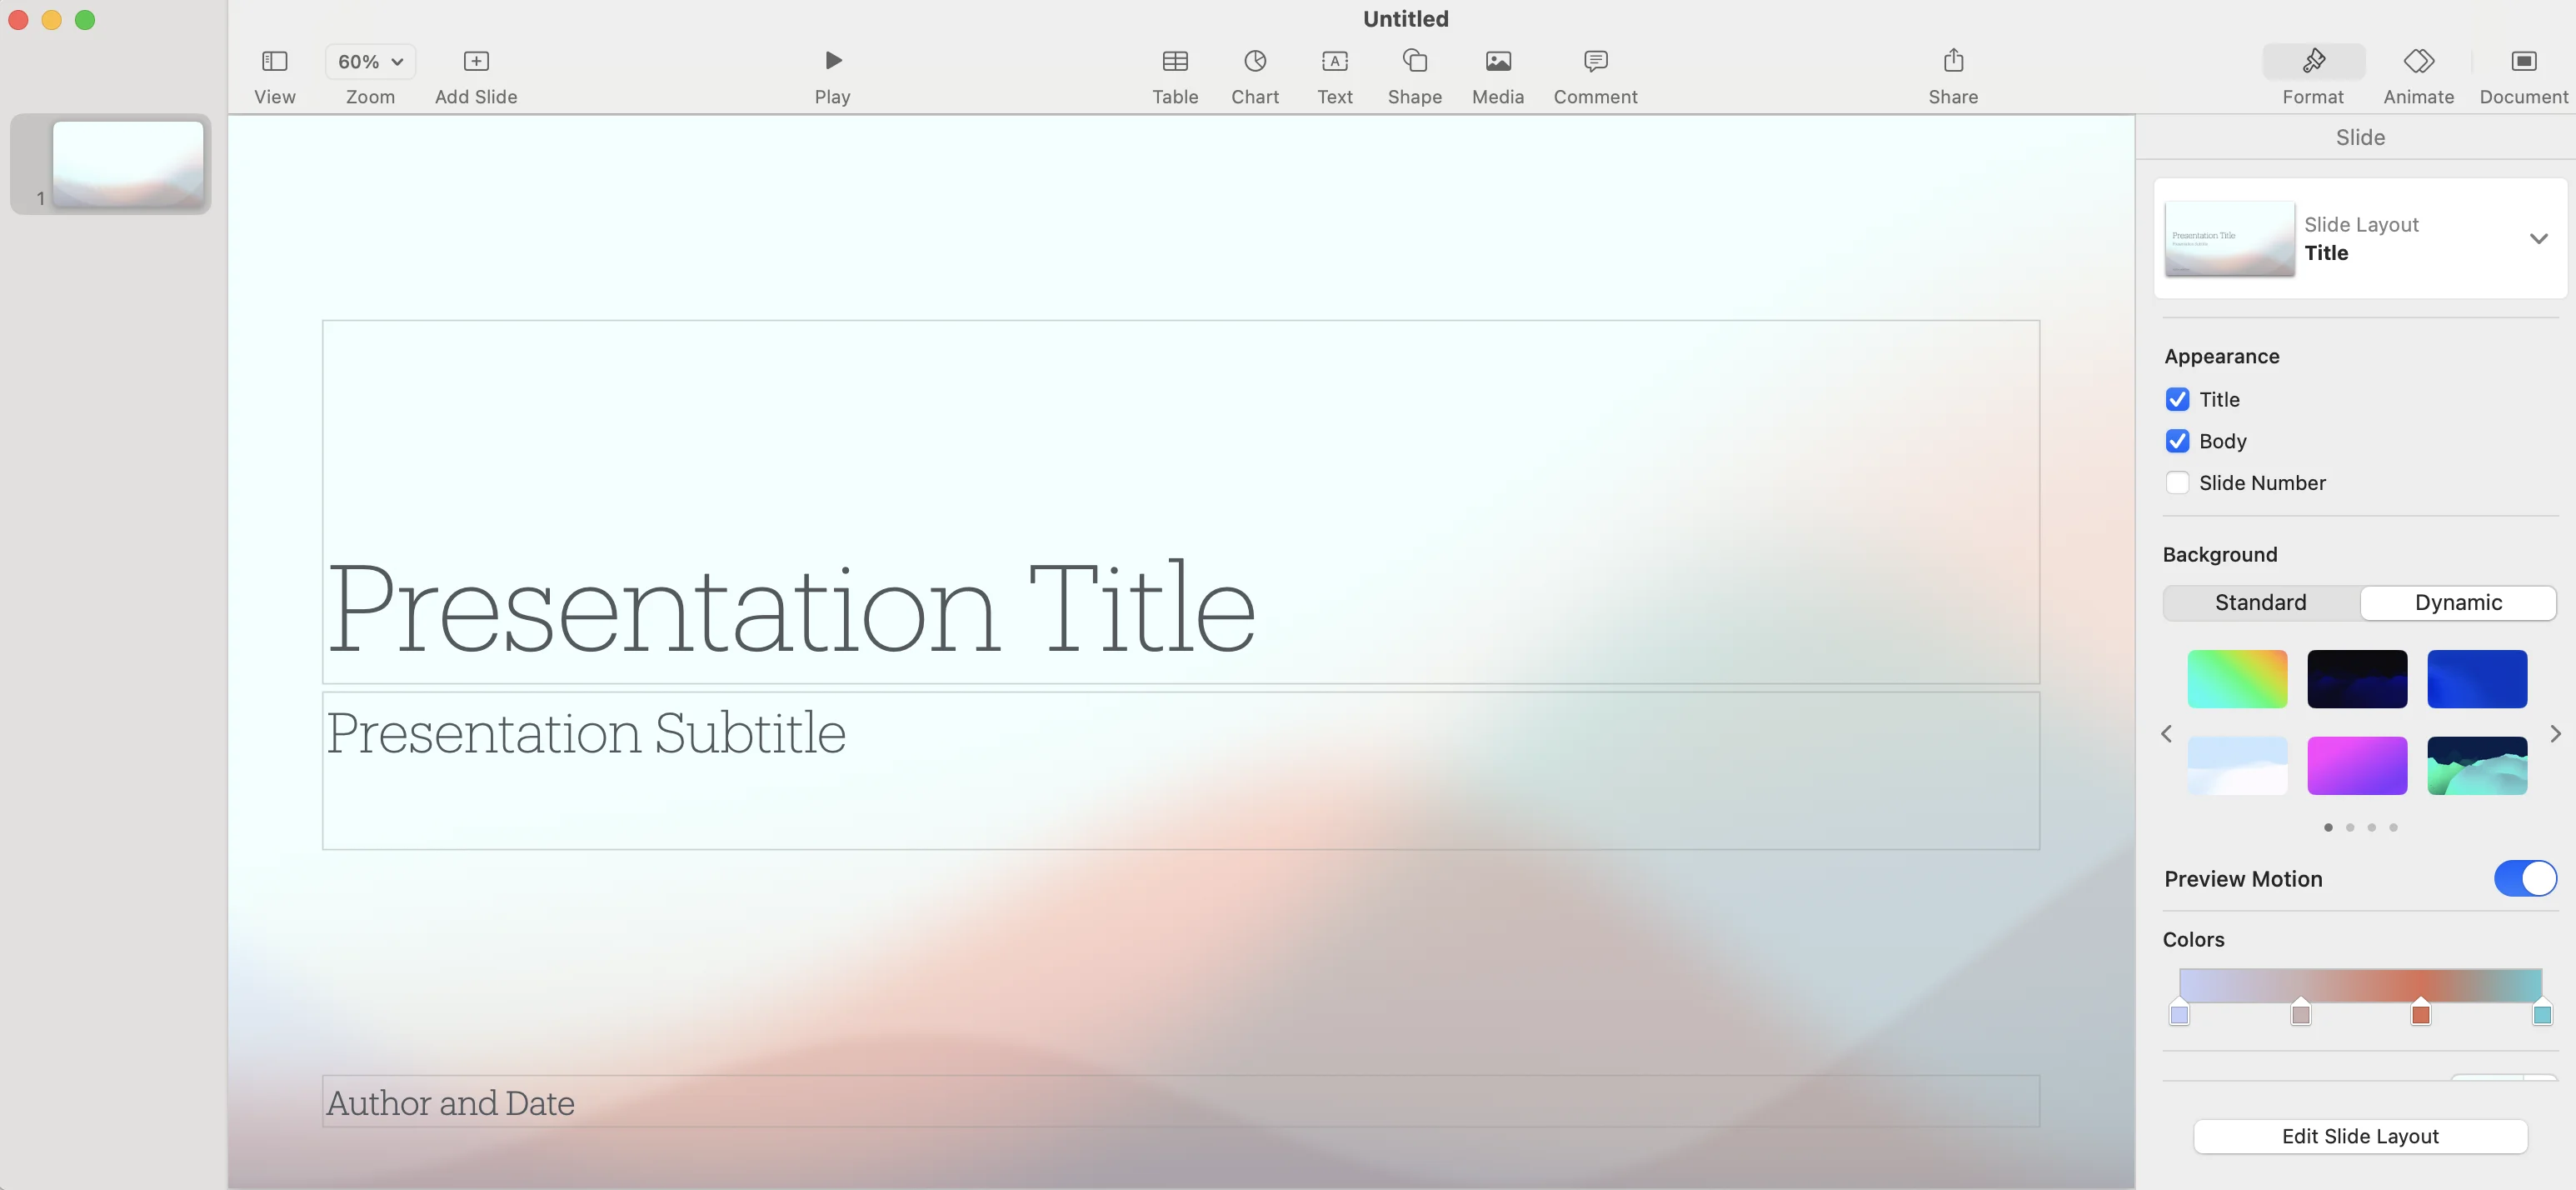Turn off the Preview Motion switch
The width and height of the screenshot is (2576, 1190).
(2524, 879)
